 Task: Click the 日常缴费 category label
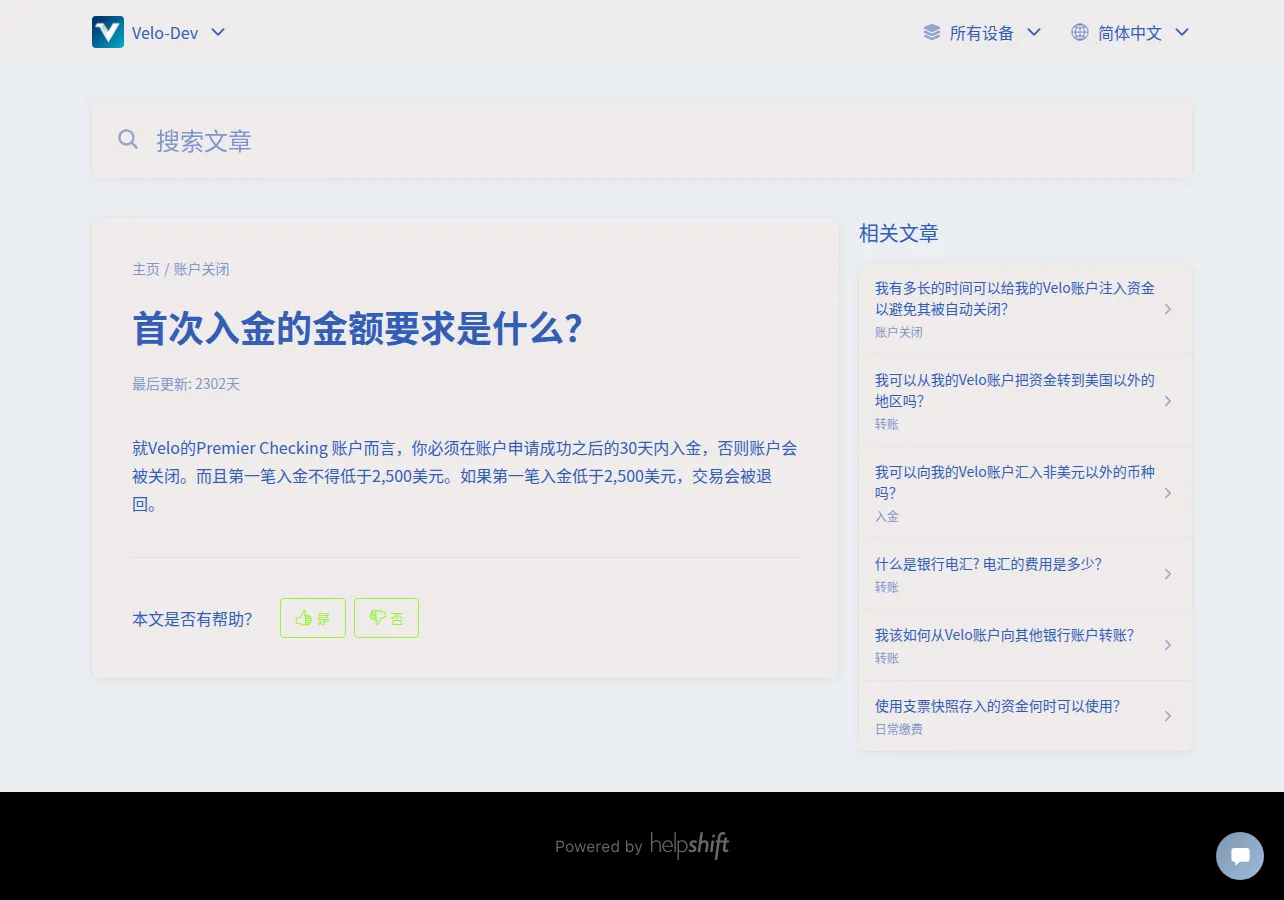899,729
